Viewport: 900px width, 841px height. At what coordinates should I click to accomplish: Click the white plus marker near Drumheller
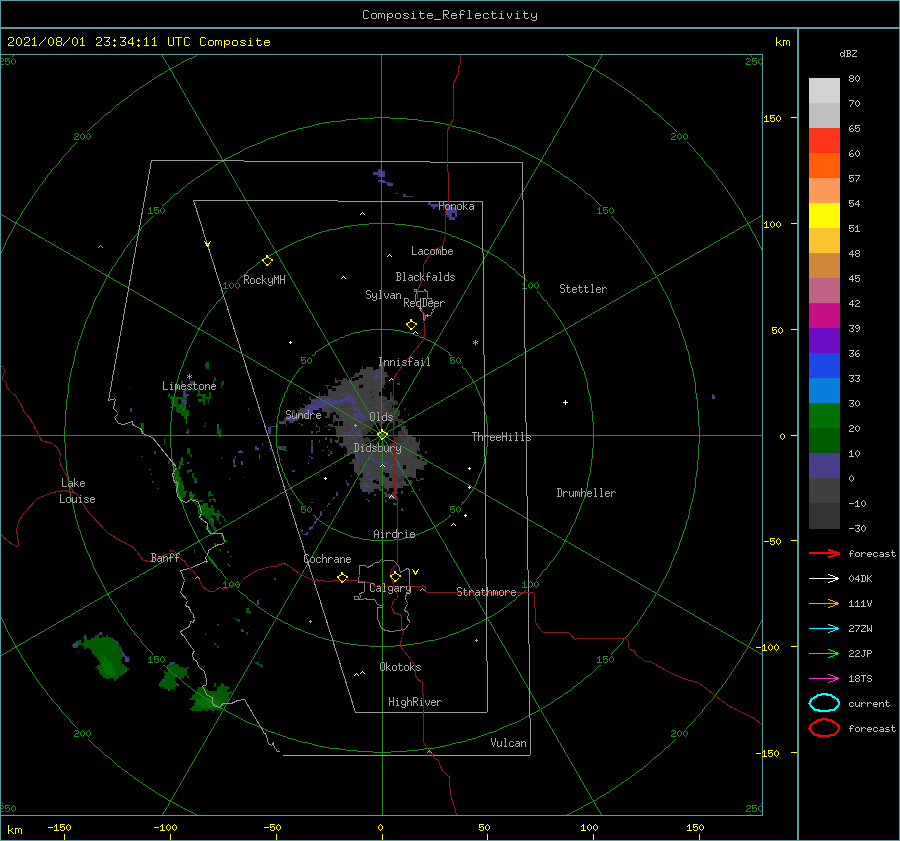[x=565, y=402]
